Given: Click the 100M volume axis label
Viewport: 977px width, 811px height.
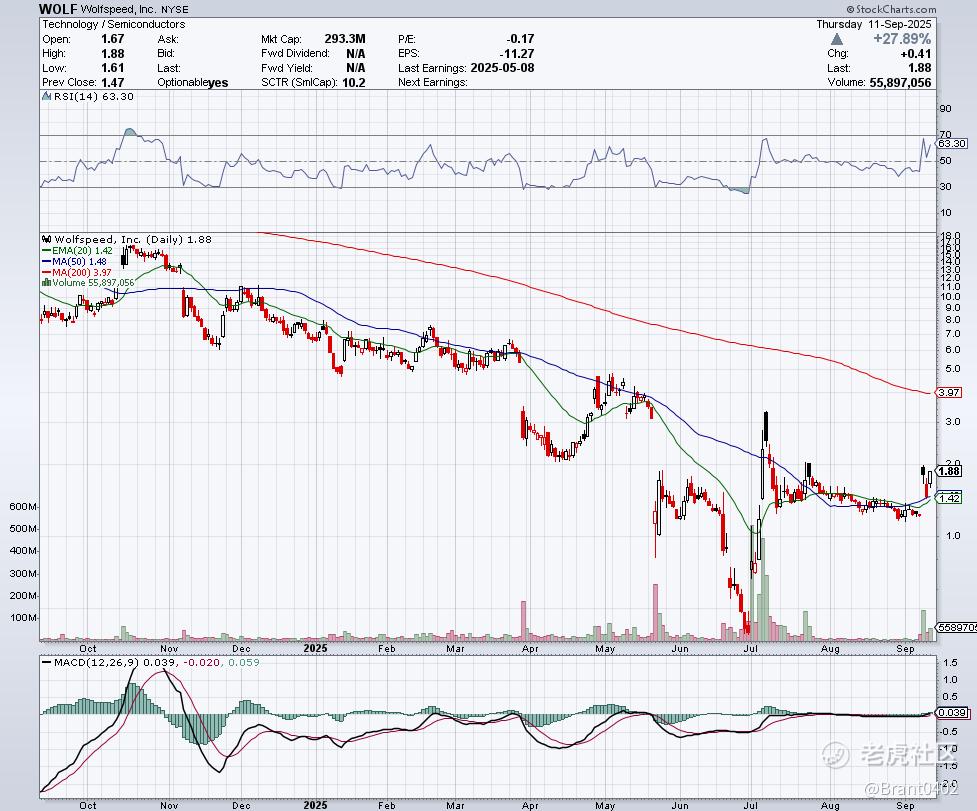Looking at the screenshot, I should pyautogui.click(x=24, y=617).
